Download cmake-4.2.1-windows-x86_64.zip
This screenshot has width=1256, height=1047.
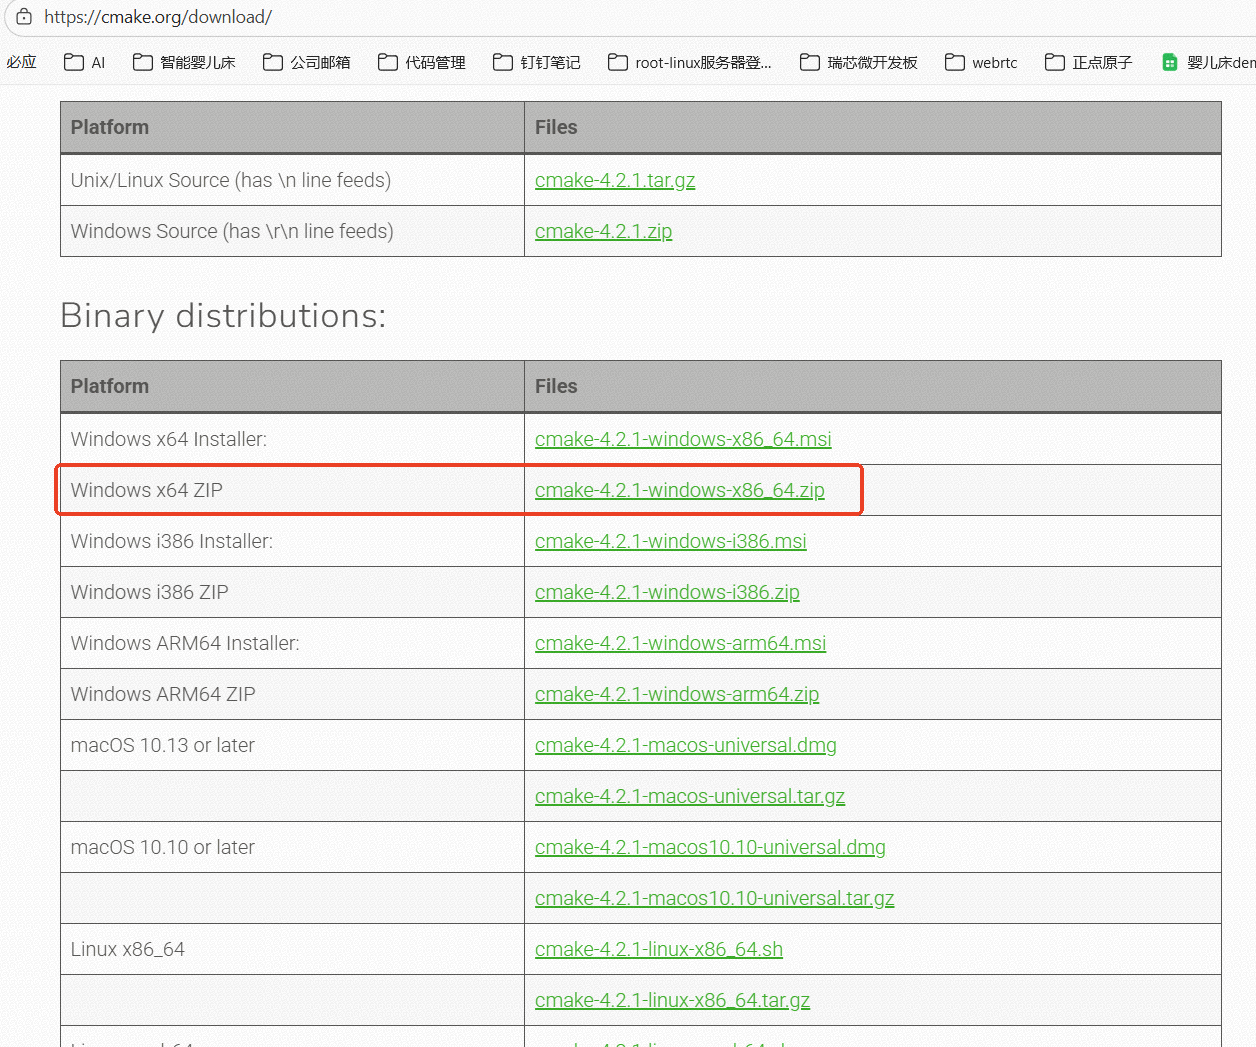click(x=680, y=490)
